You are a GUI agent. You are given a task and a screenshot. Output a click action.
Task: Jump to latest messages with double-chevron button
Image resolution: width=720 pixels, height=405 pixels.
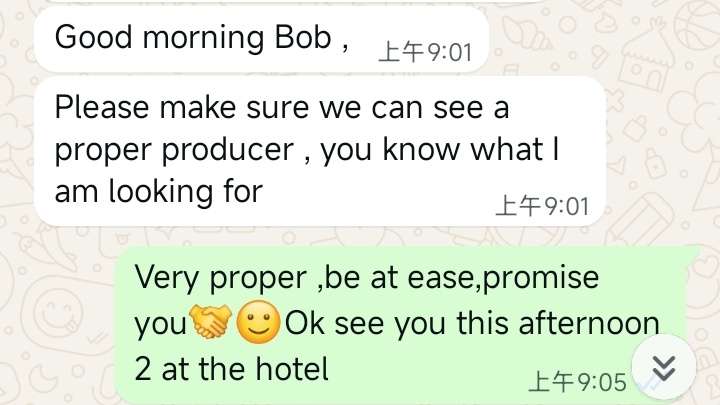(x=664, y=367)
